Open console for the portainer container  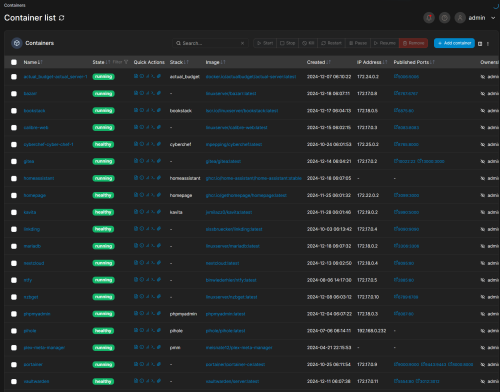(153, 364)
